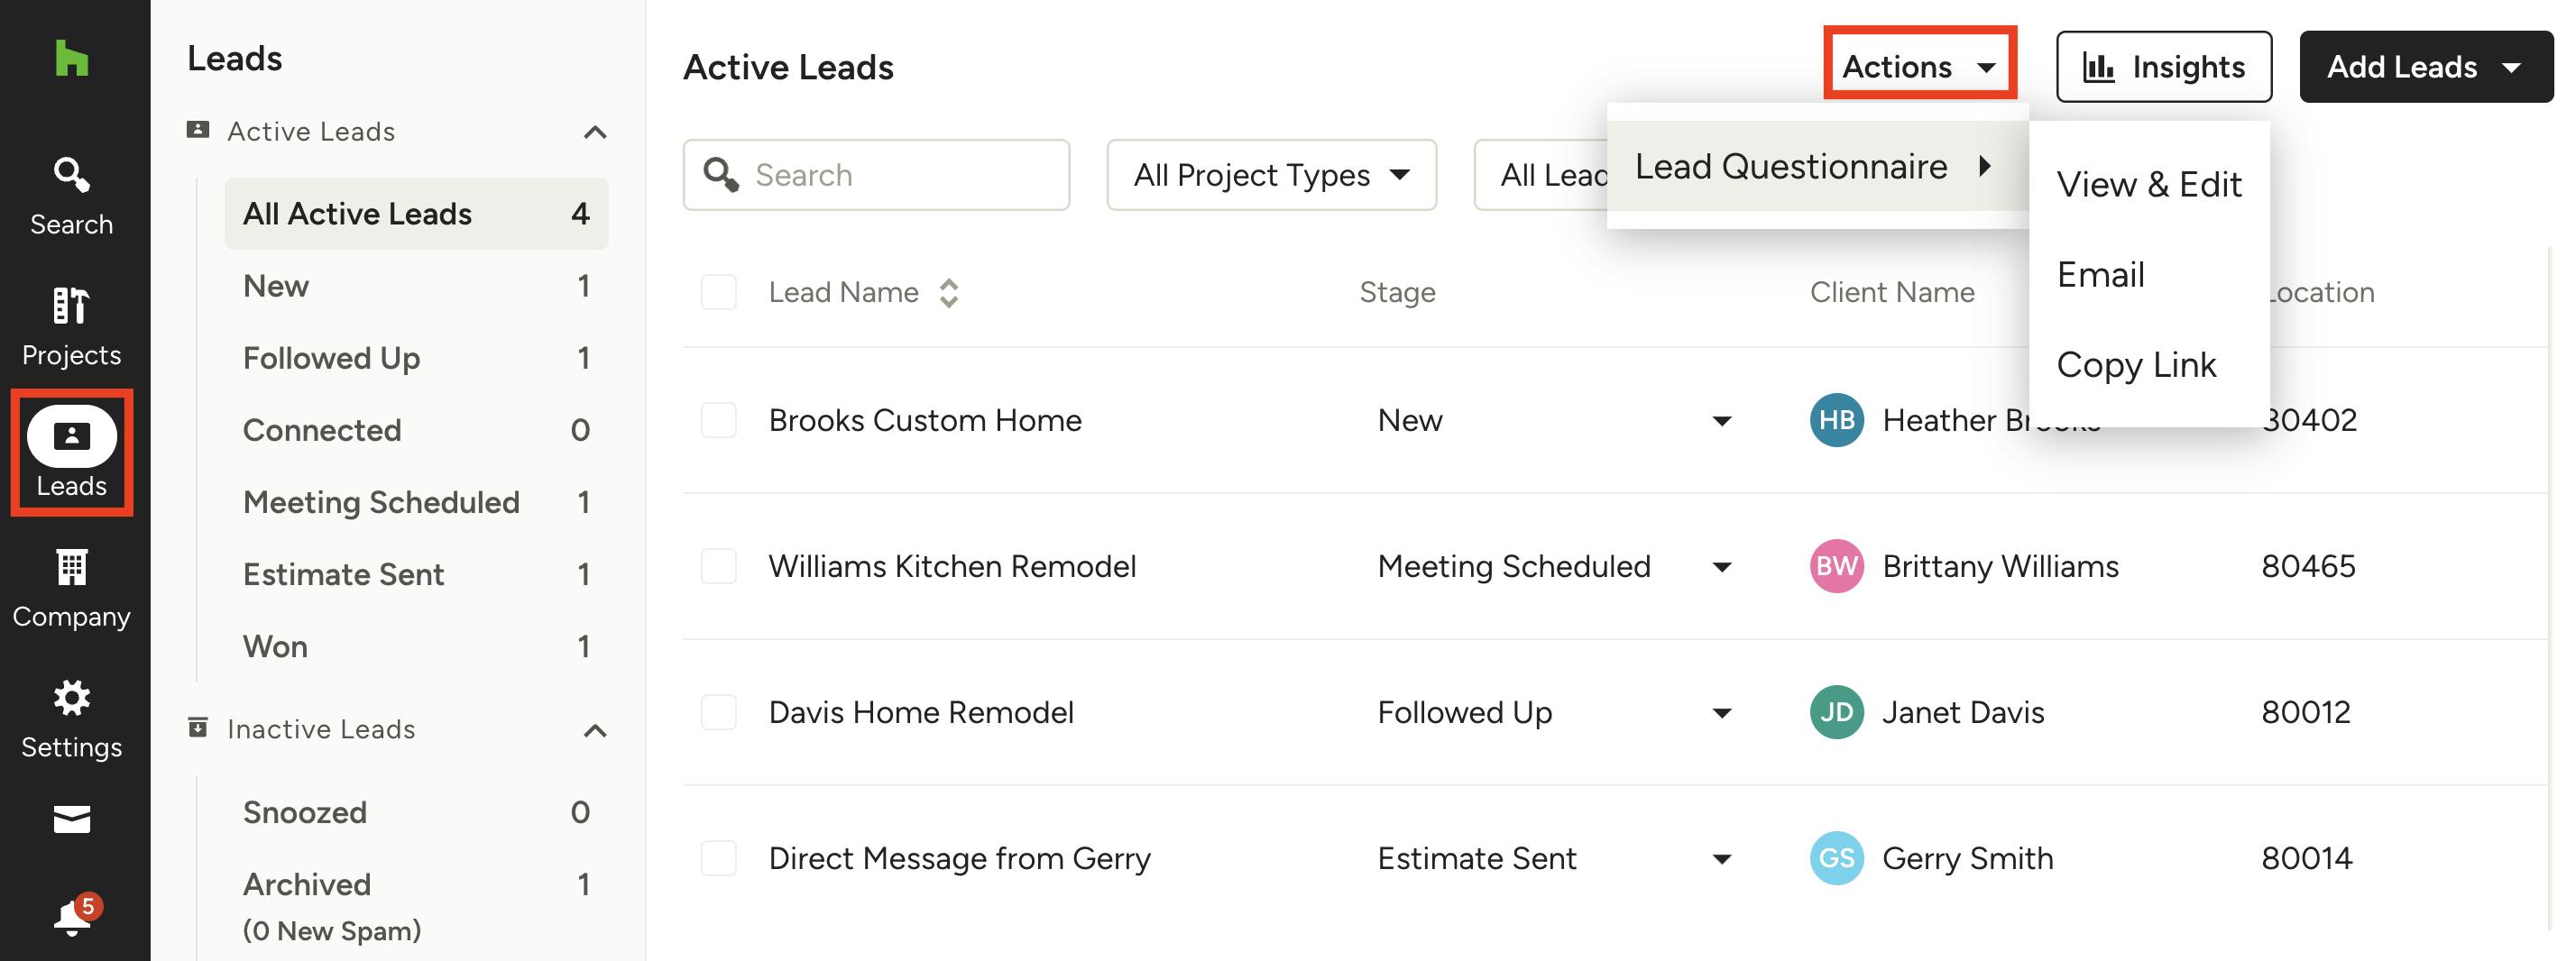Open the Inbox mail icon

[x=71, y=820]
